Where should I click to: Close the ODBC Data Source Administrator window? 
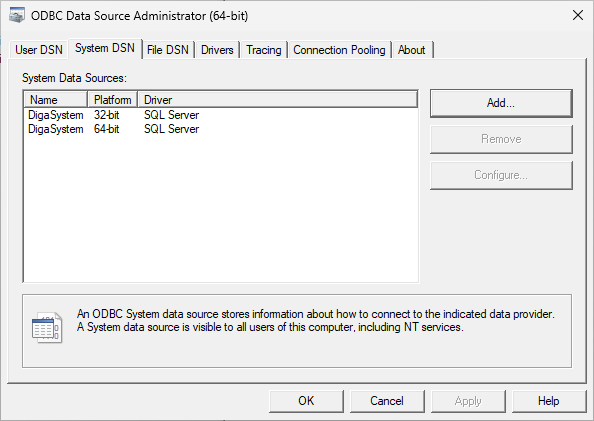tap(578, 16)
